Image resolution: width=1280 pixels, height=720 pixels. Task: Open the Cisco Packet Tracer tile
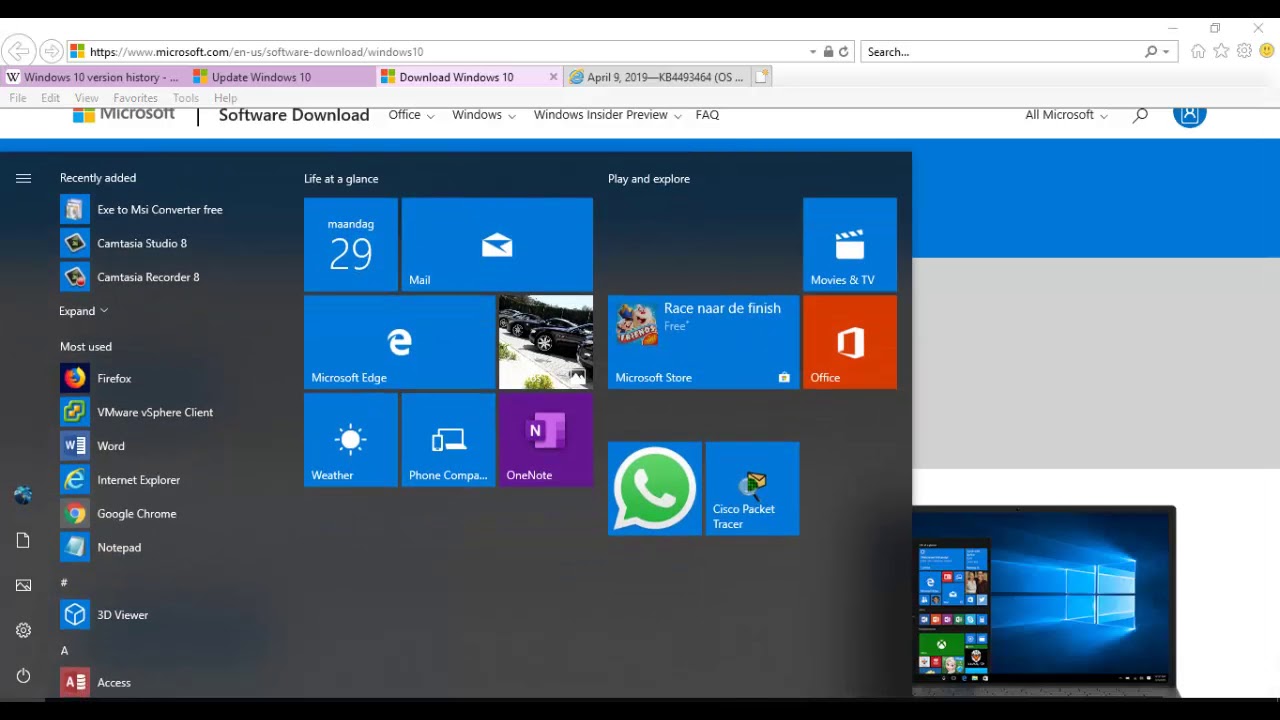coord(752,489)
